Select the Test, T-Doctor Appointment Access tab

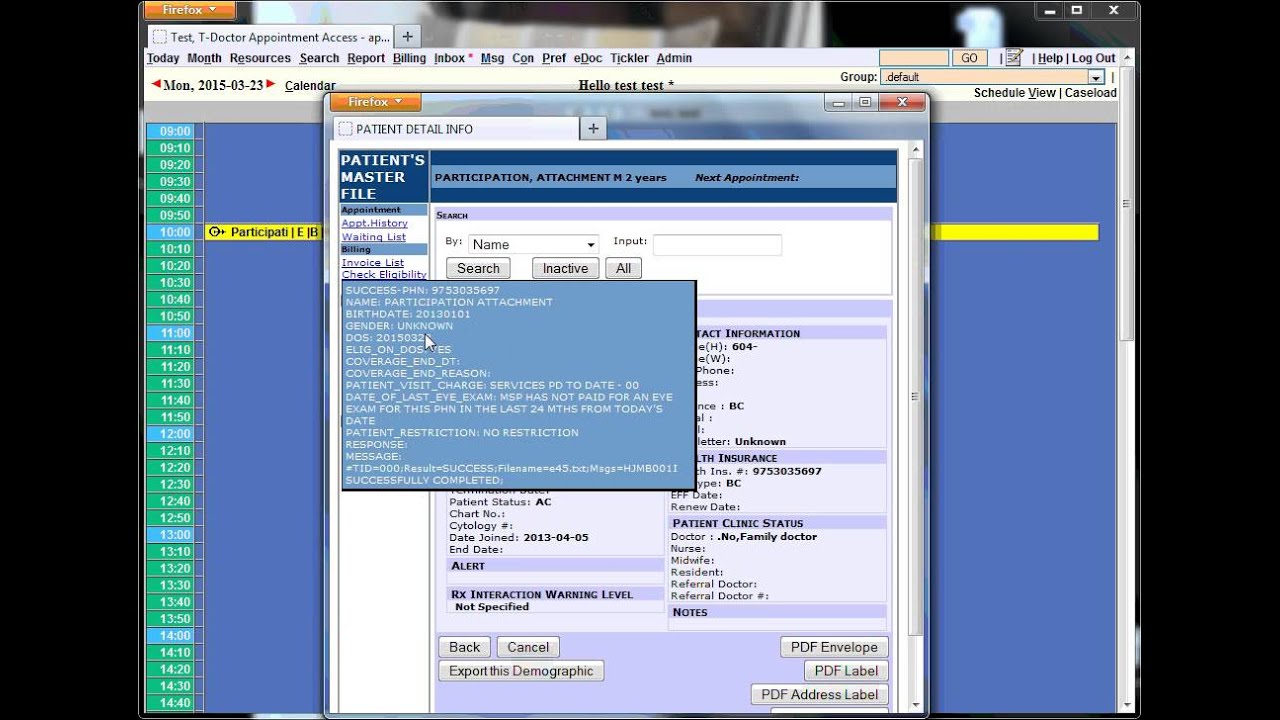click(x=270, y=37)
